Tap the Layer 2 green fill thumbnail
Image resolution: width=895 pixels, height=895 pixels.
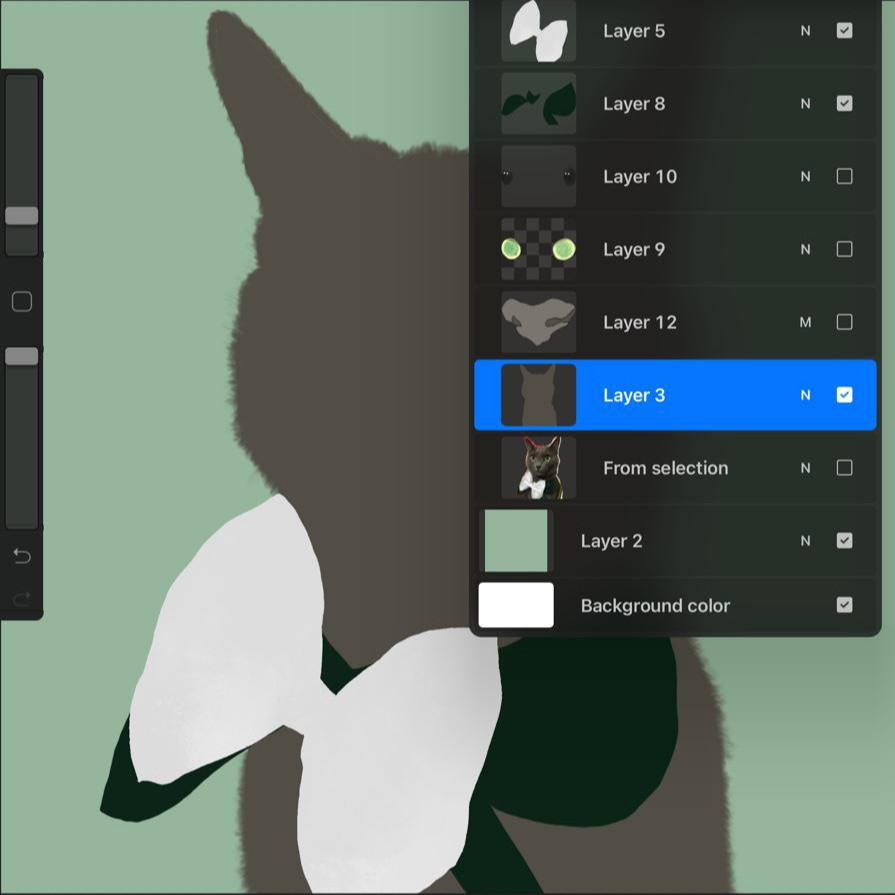pyautogui.click(x=516, y=541)
